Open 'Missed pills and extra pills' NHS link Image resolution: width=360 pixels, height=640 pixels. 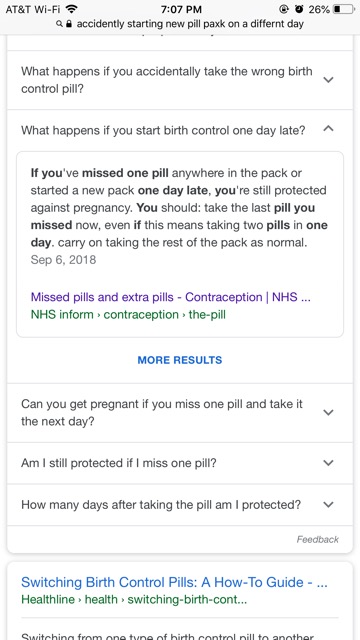(171, 297)
